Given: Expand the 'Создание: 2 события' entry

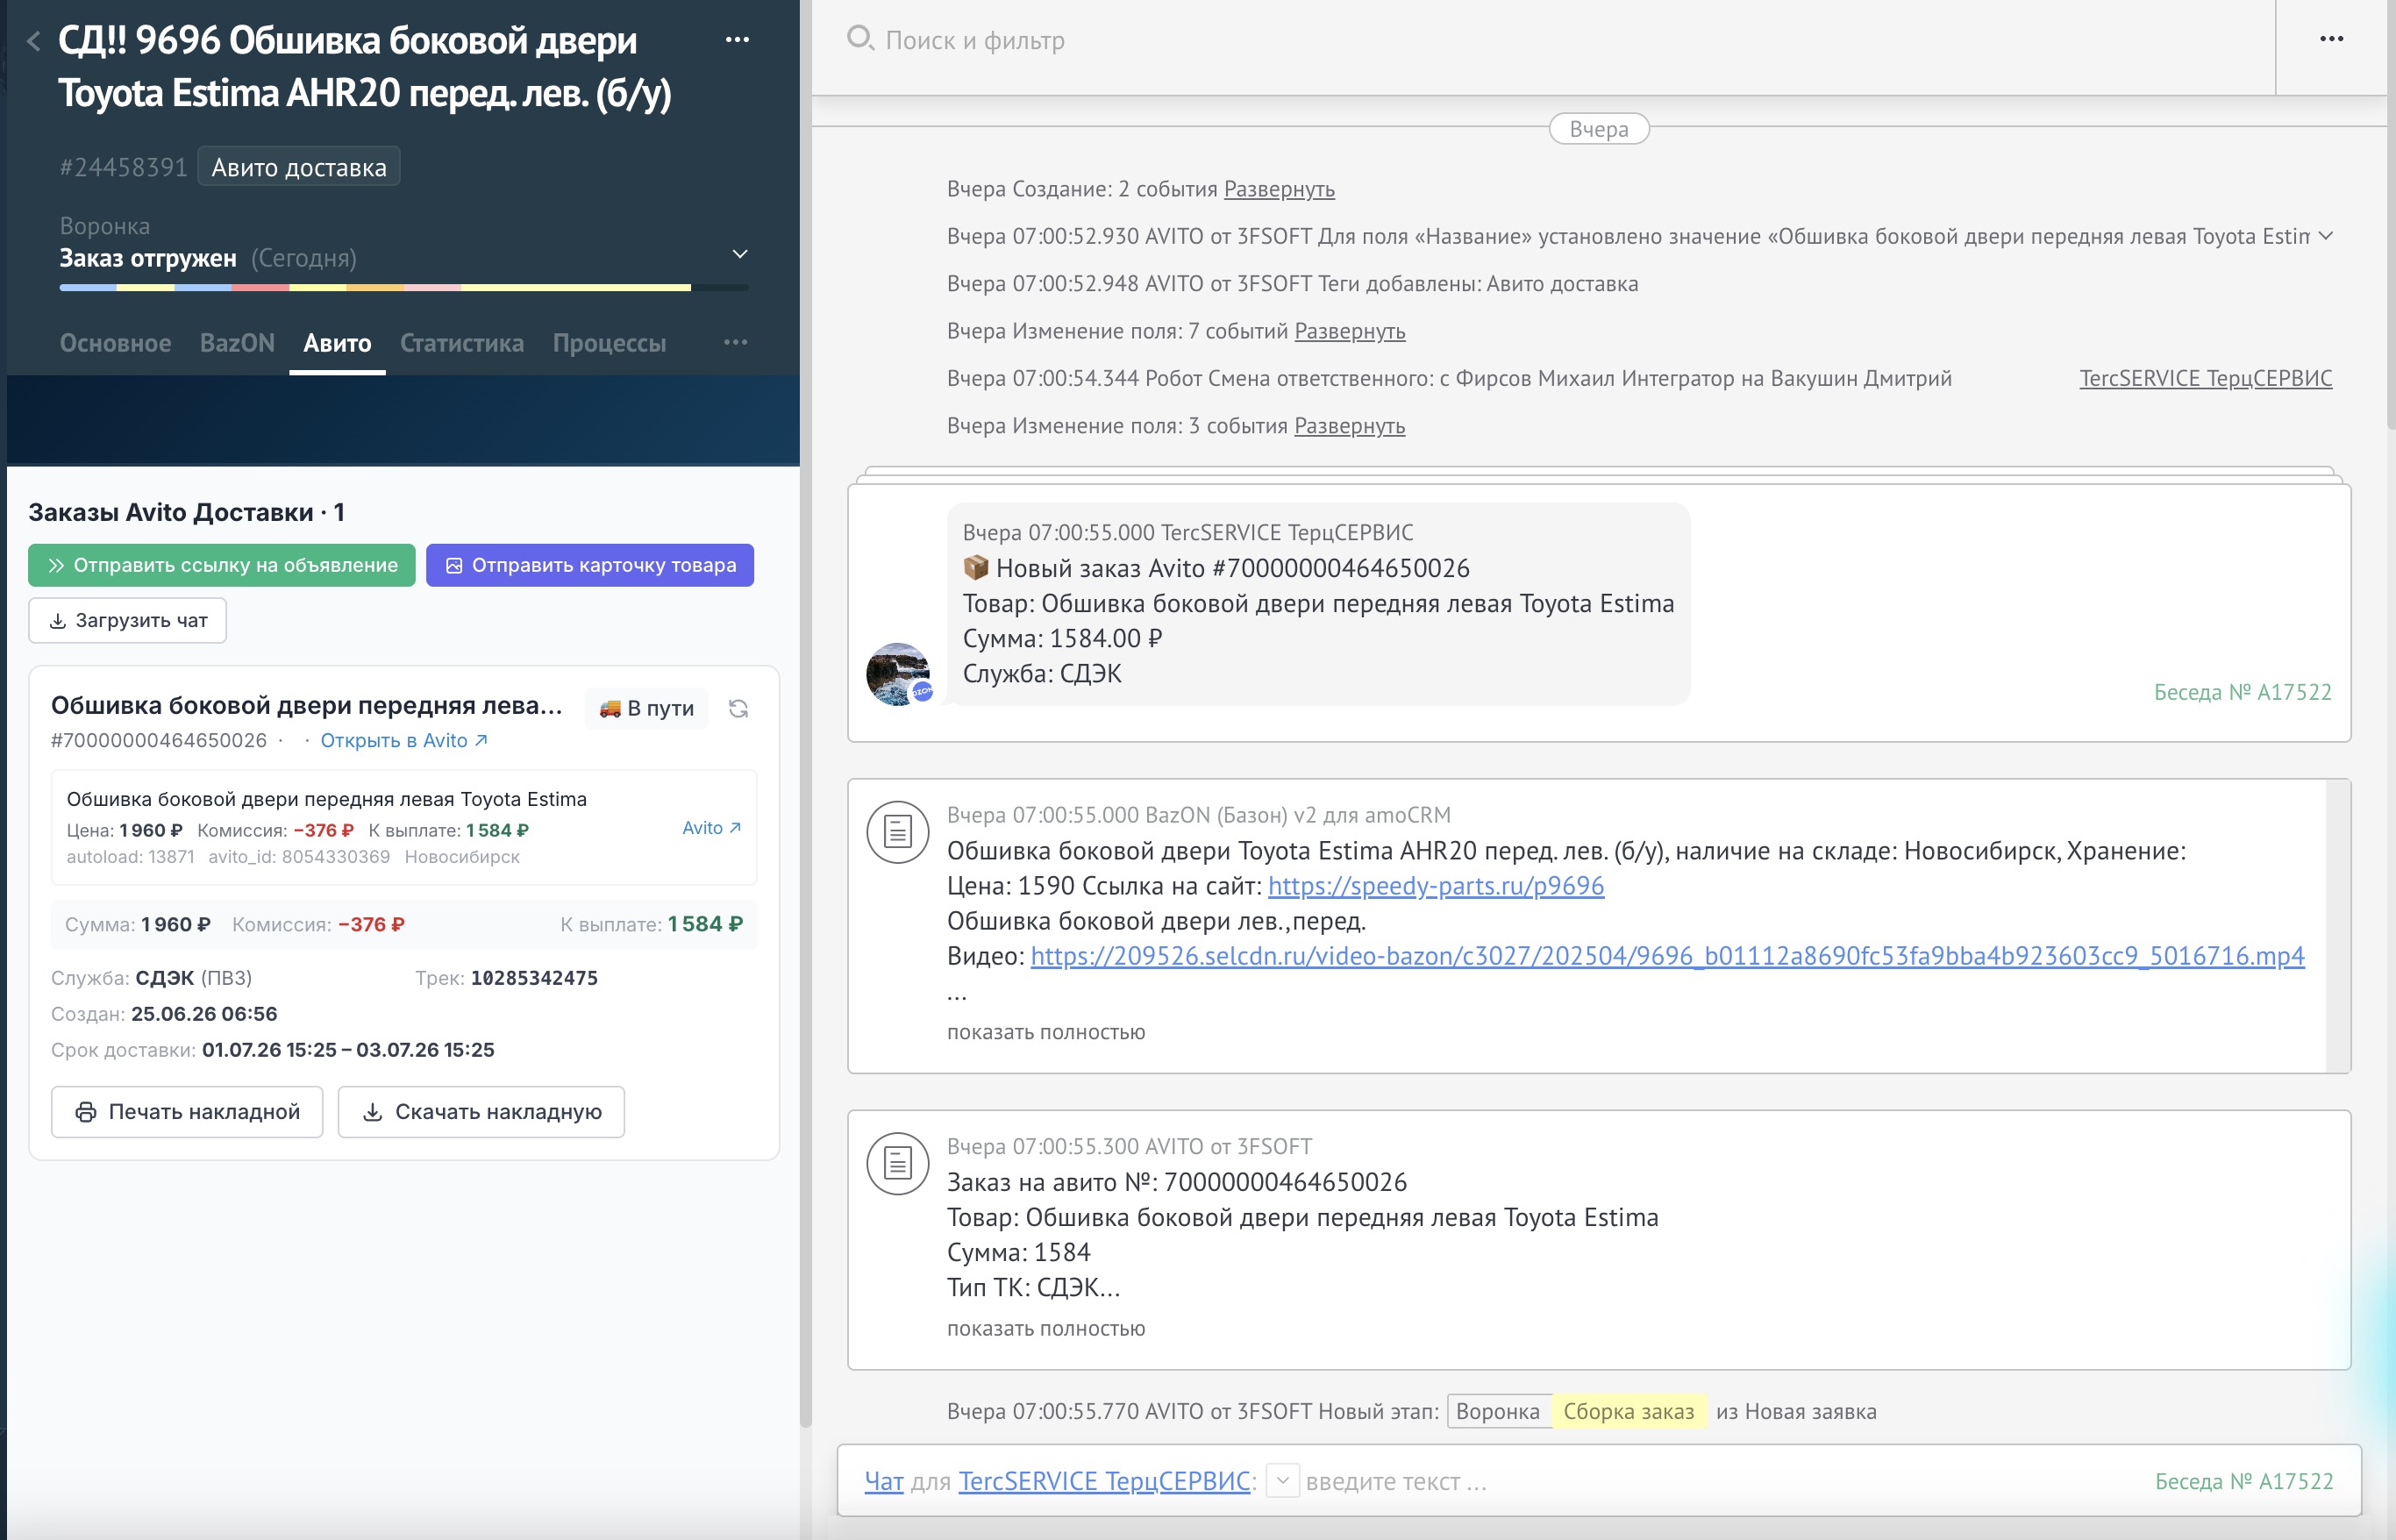Looking at the screenshot, I should click(x=1279, y=189).
